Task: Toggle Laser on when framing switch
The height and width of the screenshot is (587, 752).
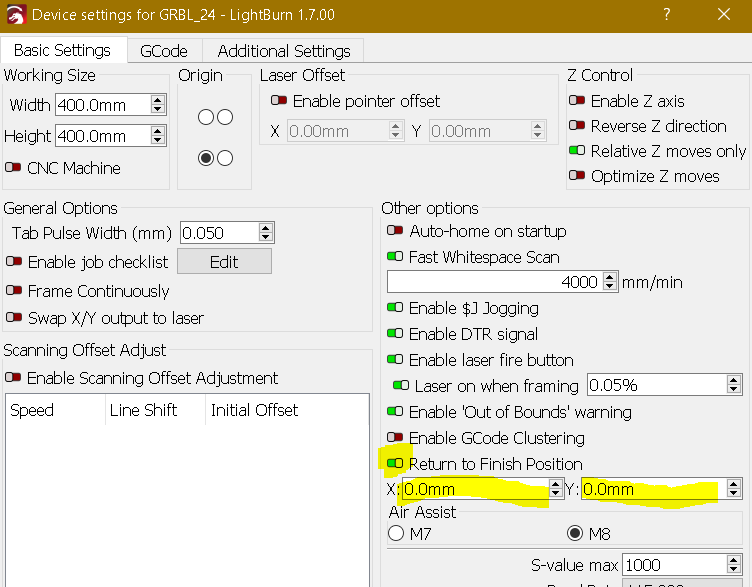Action: click(401, 385)
